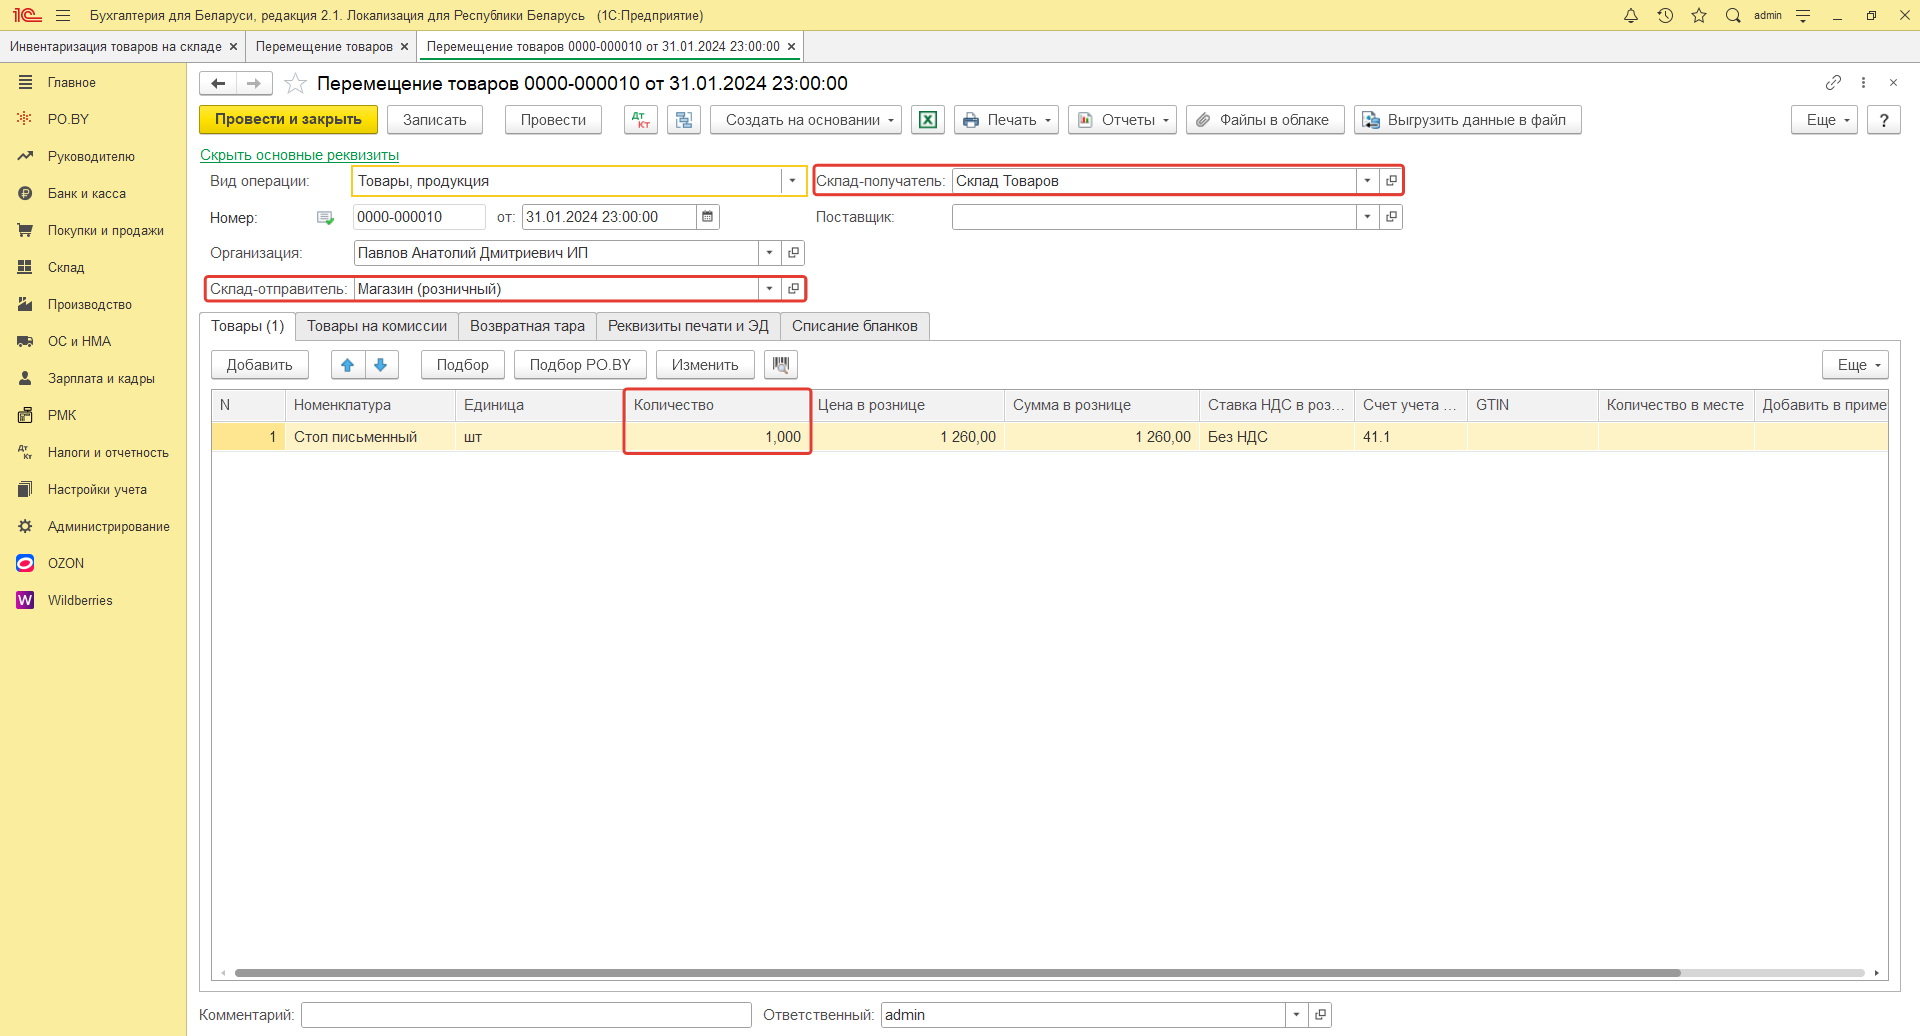This screenshot has width=1920, height=1036.
Task: Open Wildberries section in sidebar
Action: 80,601
